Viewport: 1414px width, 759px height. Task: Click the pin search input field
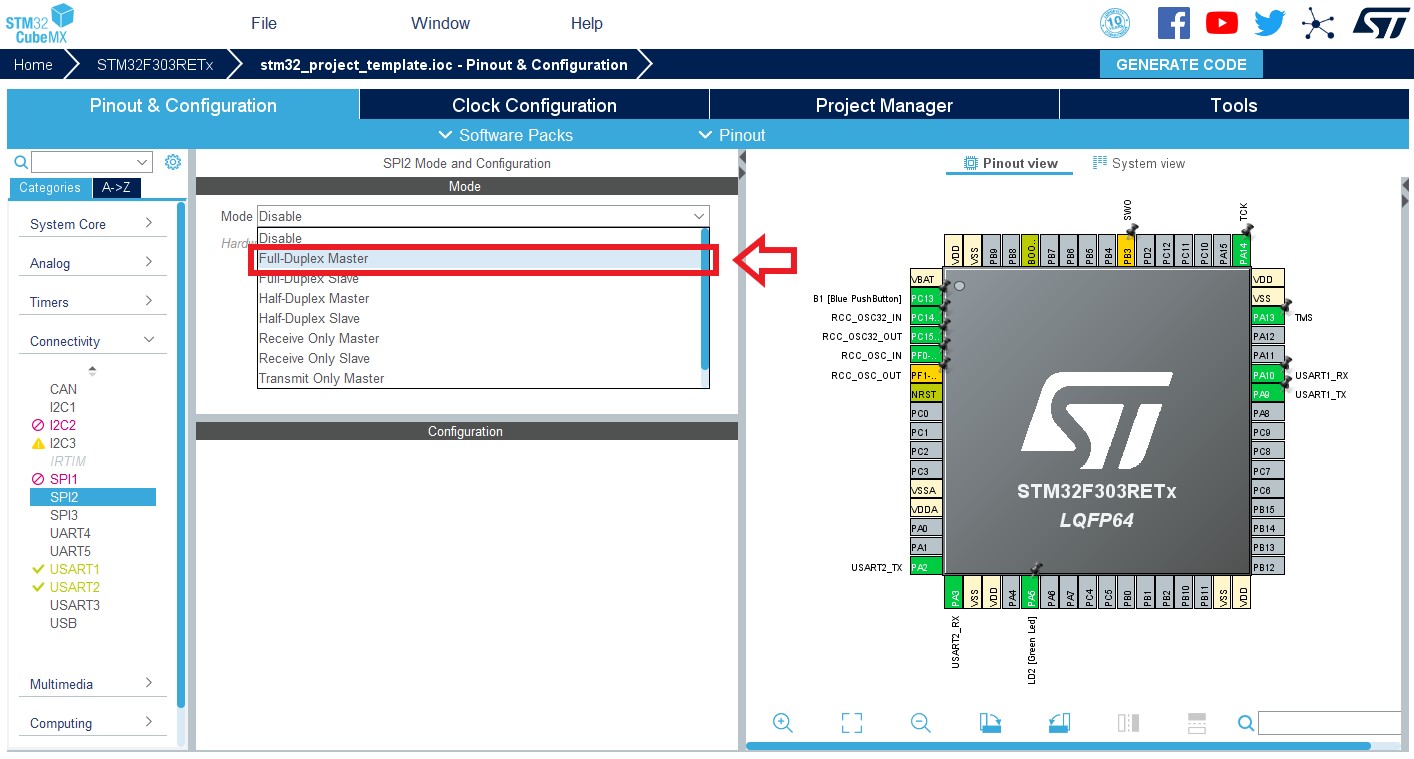1330,723
